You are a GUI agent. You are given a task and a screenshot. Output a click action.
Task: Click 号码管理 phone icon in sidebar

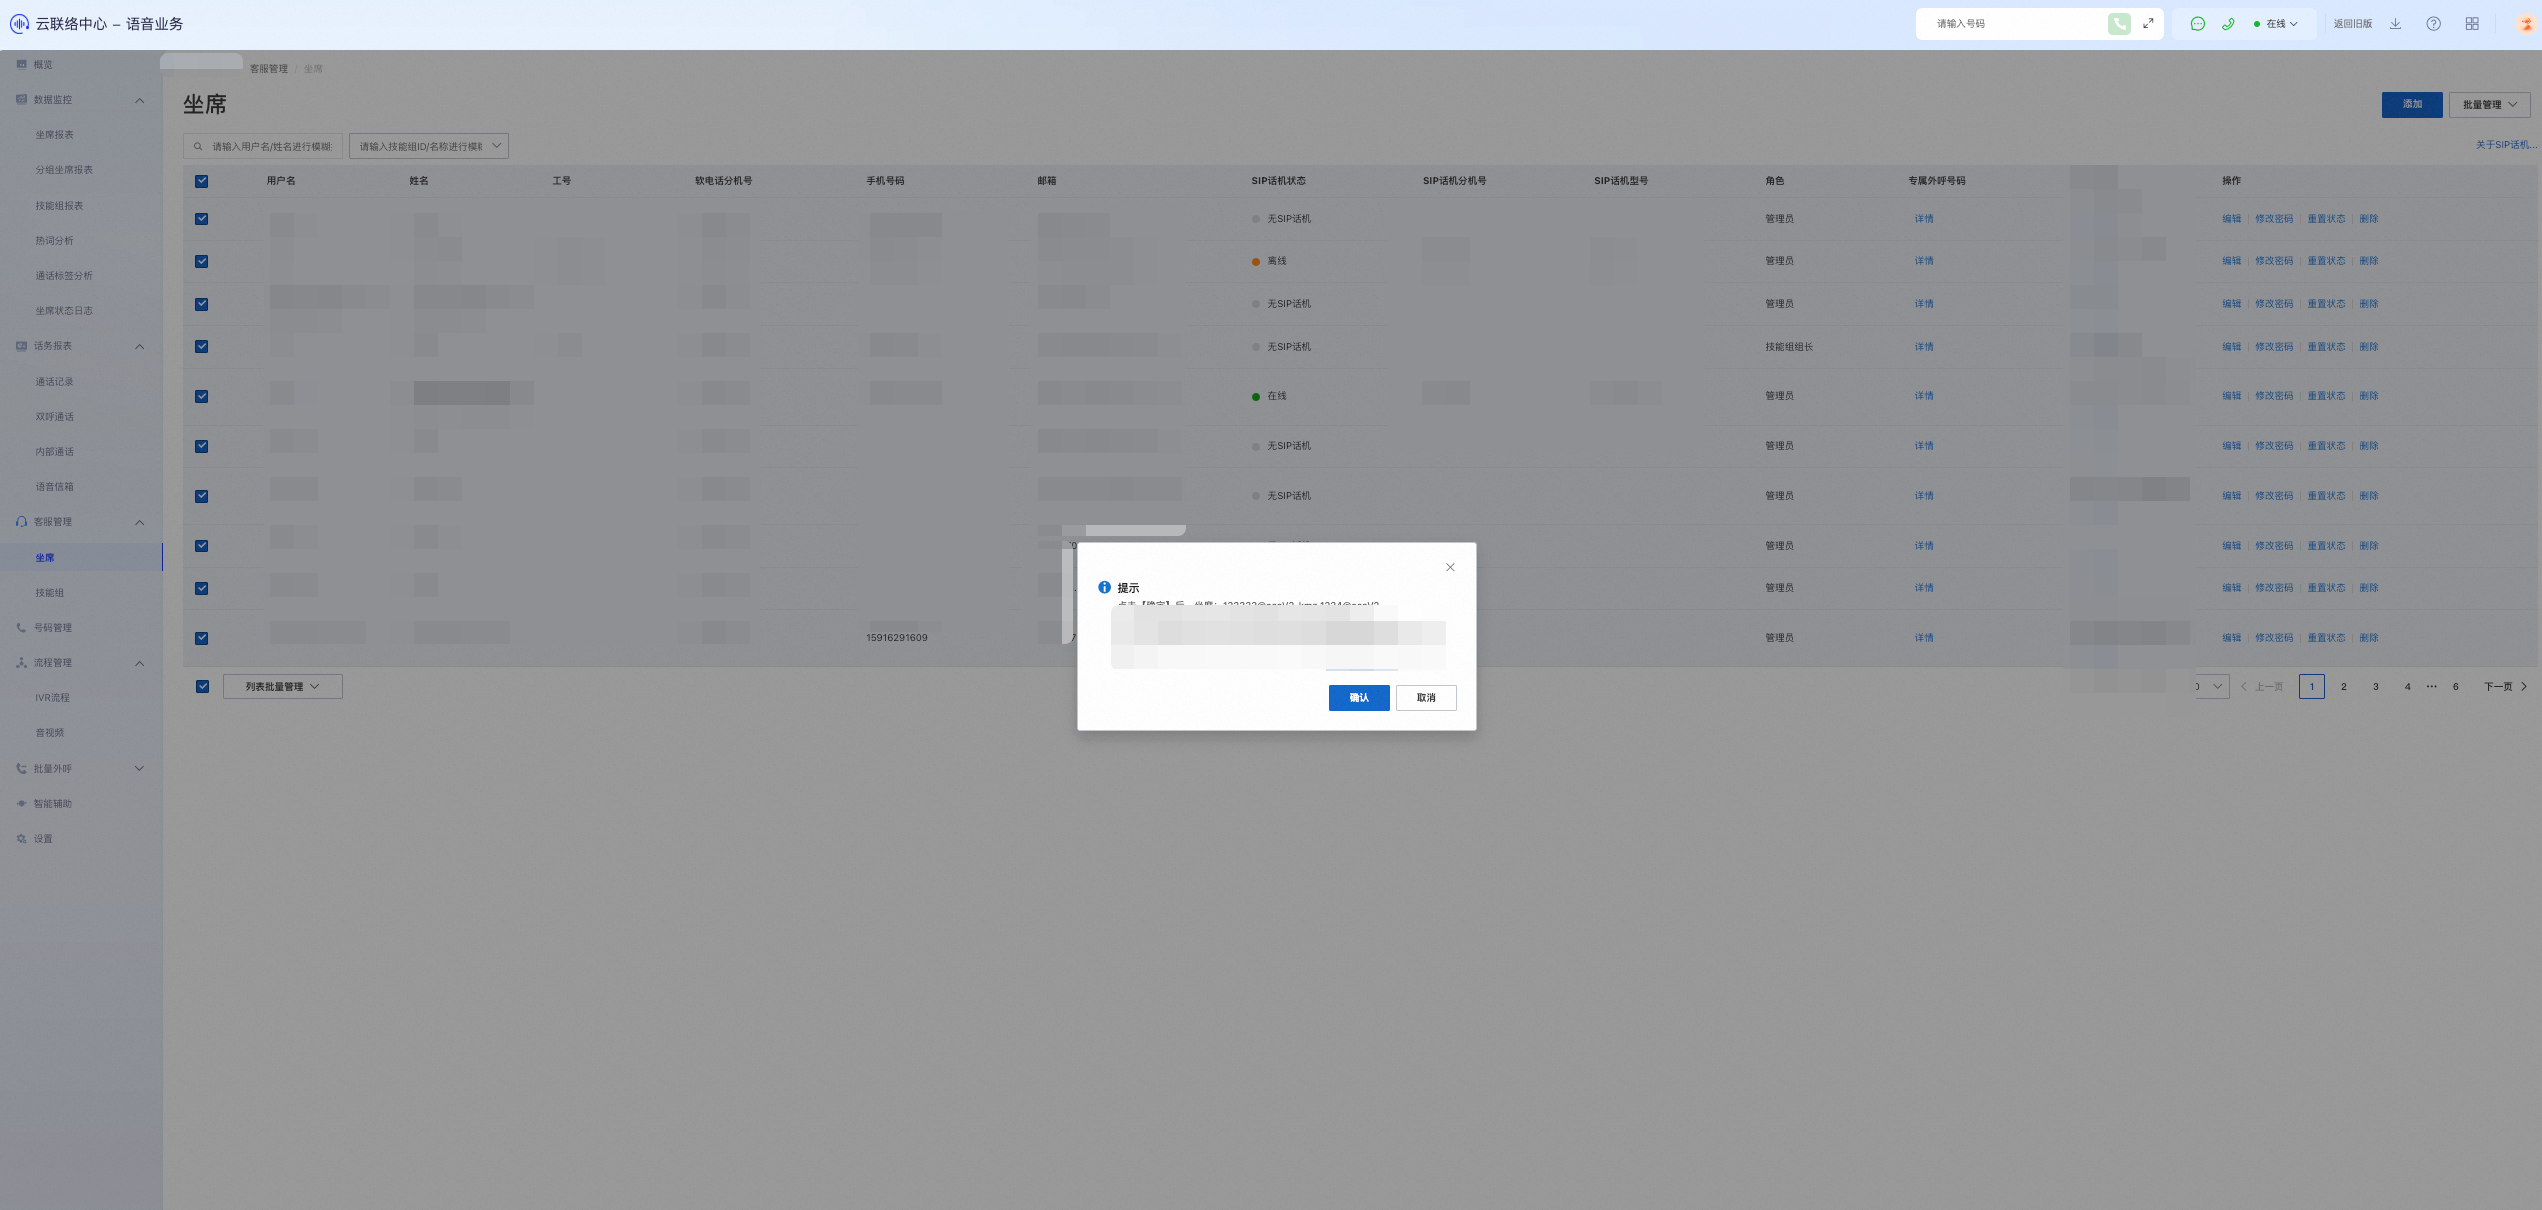point(21,628)
